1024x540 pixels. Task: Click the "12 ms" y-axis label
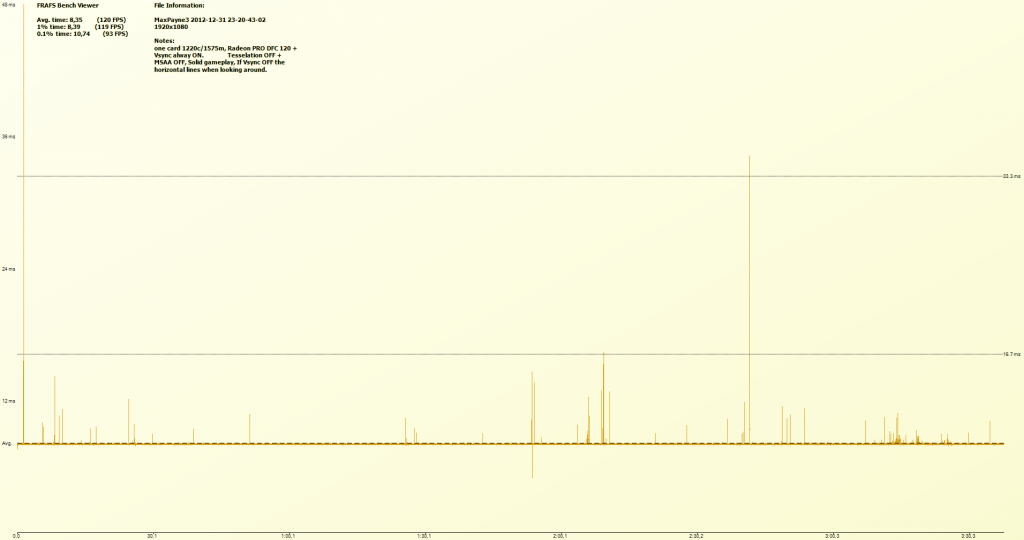click(x=8, y=401)
